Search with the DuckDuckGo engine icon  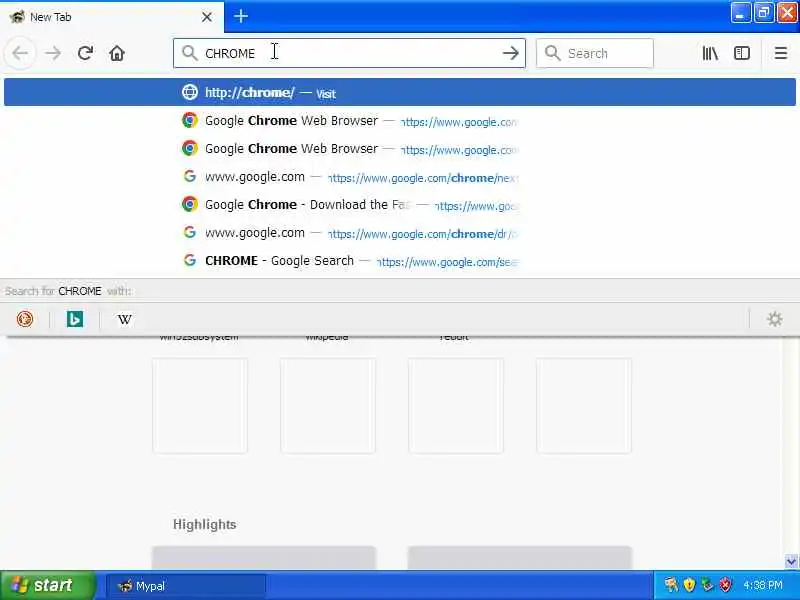(24, 319)
